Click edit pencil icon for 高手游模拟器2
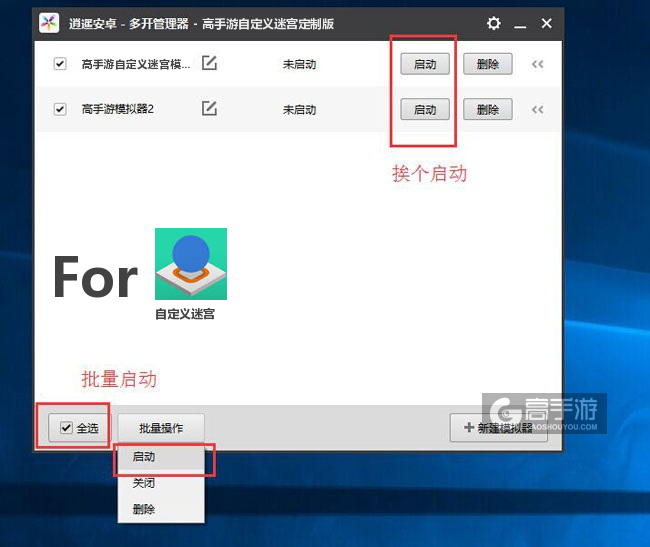The width and height of the screenshot is (650, 547). point(209,108)
